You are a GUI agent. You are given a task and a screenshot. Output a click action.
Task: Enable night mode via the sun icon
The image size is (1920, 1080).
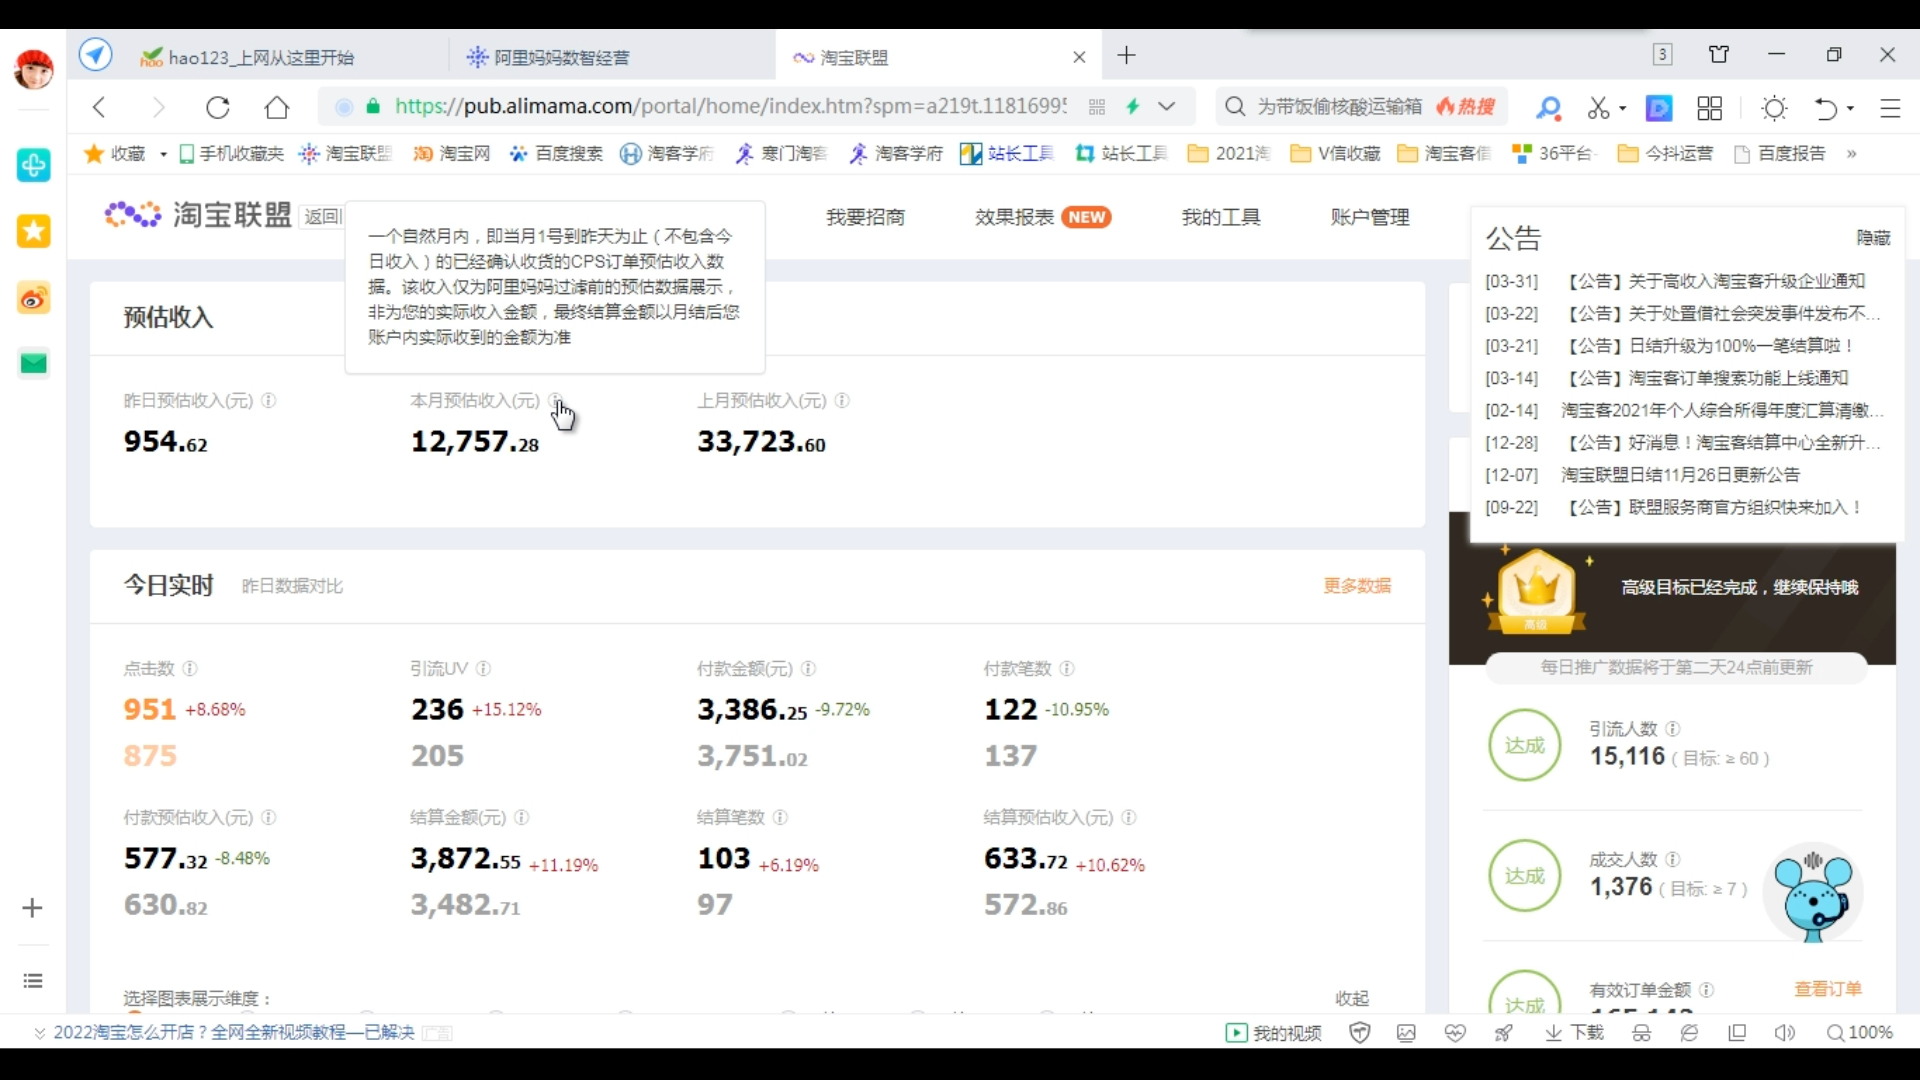point(1776,107)
